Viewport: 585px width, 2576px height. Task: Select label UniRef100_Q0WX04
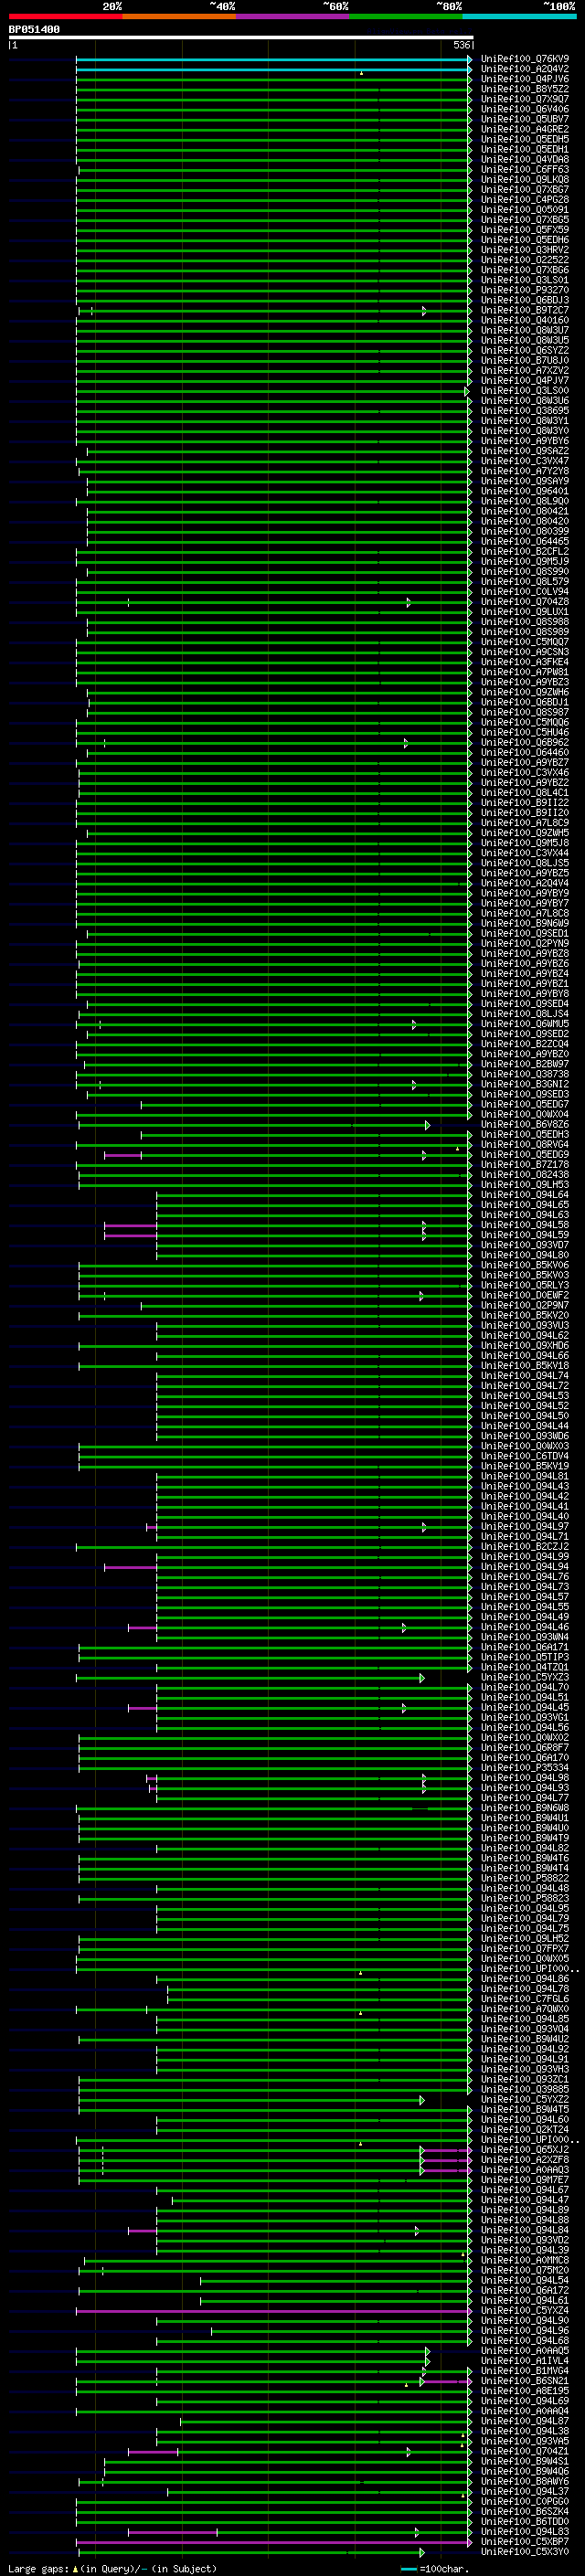click(x=525, y=1115)
